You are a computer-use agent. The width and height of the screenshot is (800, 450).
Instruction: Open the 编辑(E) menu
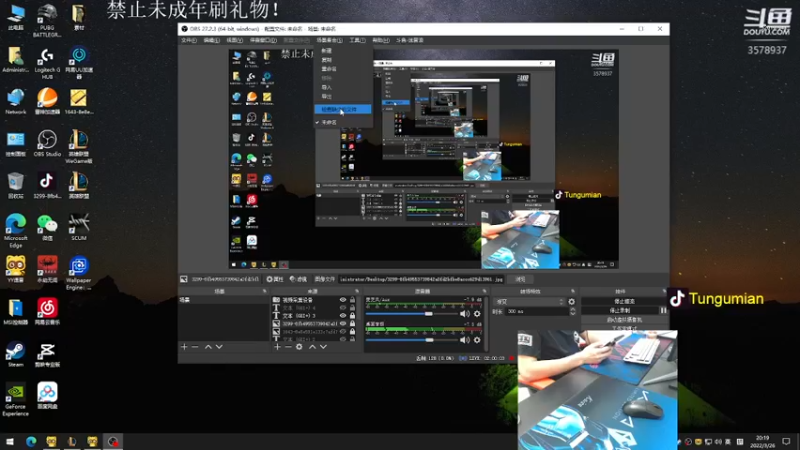212,40
